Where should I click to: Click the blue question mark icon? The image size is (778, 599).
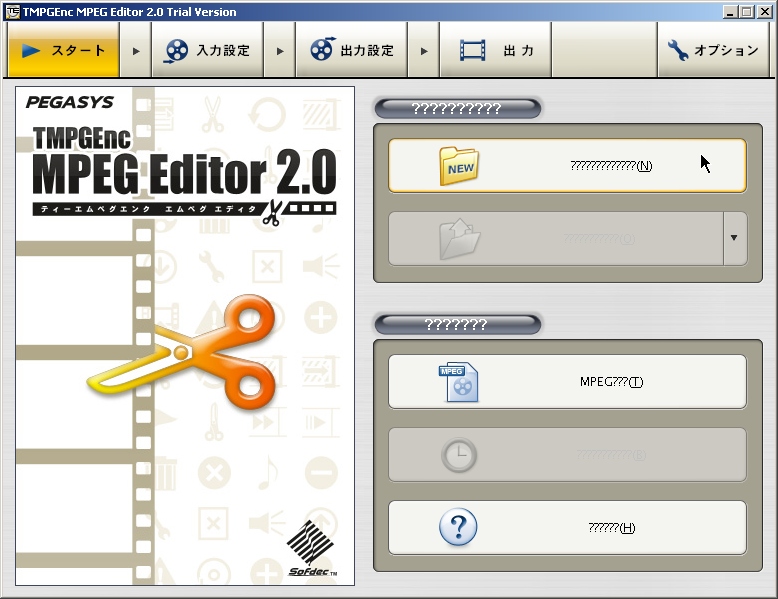458,527
